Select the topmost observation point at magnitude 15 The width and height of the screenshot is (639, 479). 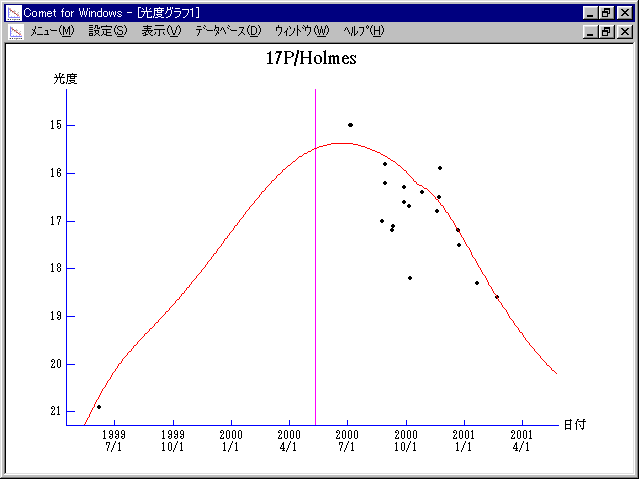pyautogui.click(x=350, y=125)
